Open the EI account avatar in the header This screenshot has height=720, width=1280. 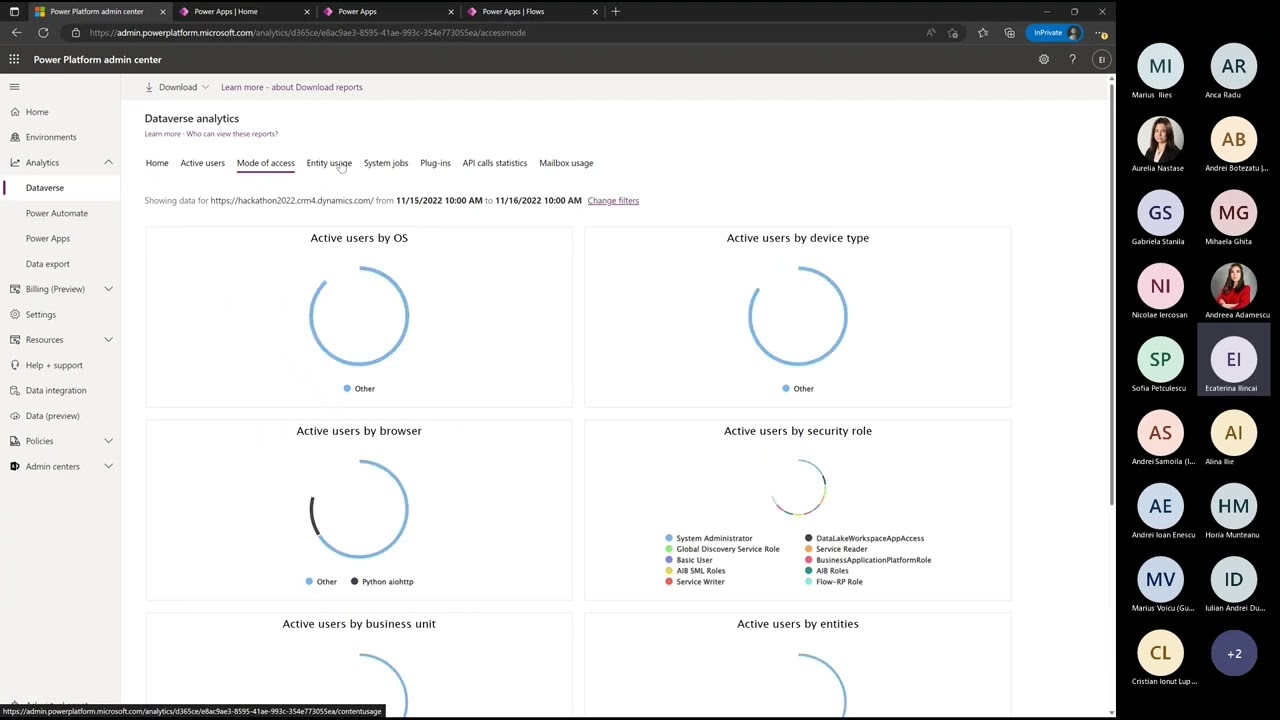coord(1101,59)
